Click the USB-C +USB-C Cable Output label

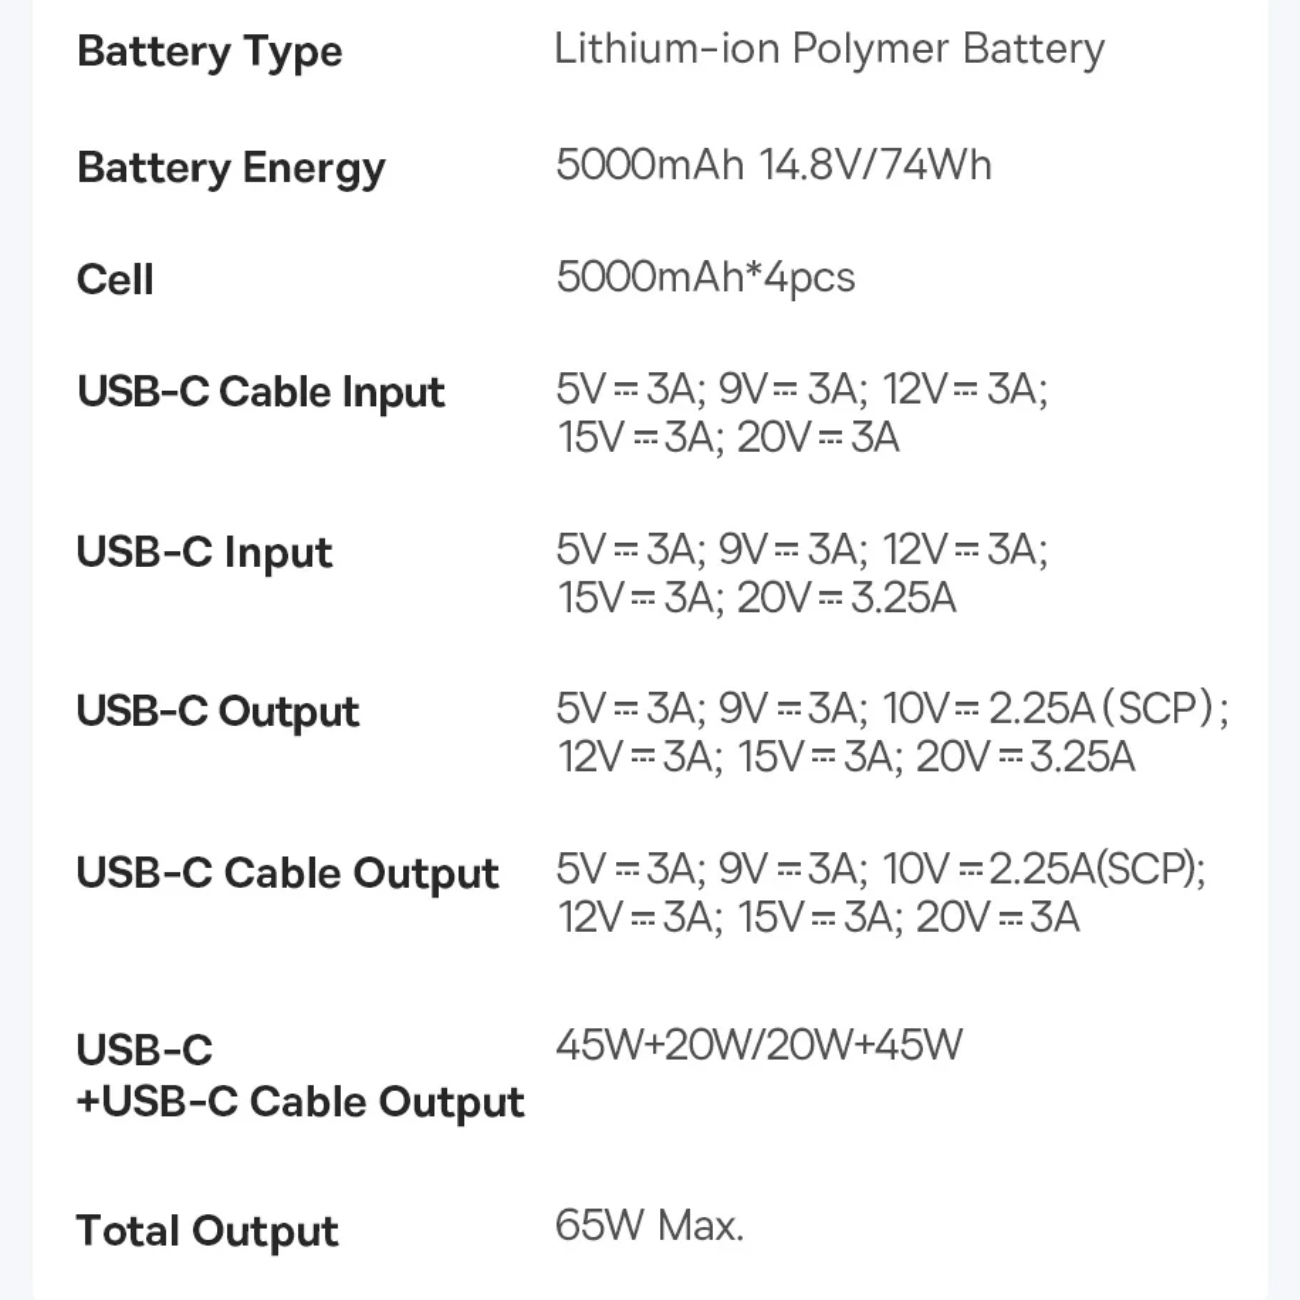pyautogui.click(x=299, y=1076)
